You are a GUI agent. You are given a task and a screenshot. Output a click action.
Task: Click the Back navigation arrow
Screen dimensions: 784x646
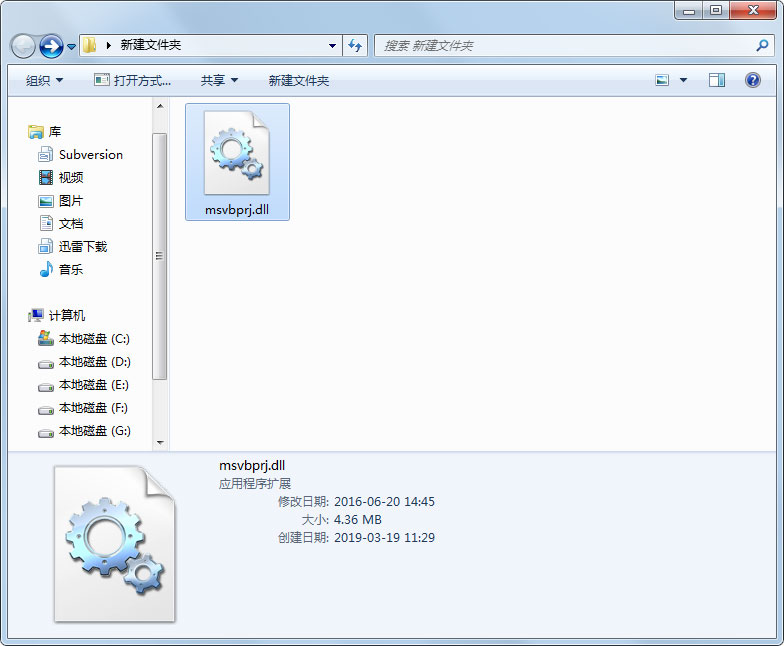pyautogui.click(x=22, y=46)
